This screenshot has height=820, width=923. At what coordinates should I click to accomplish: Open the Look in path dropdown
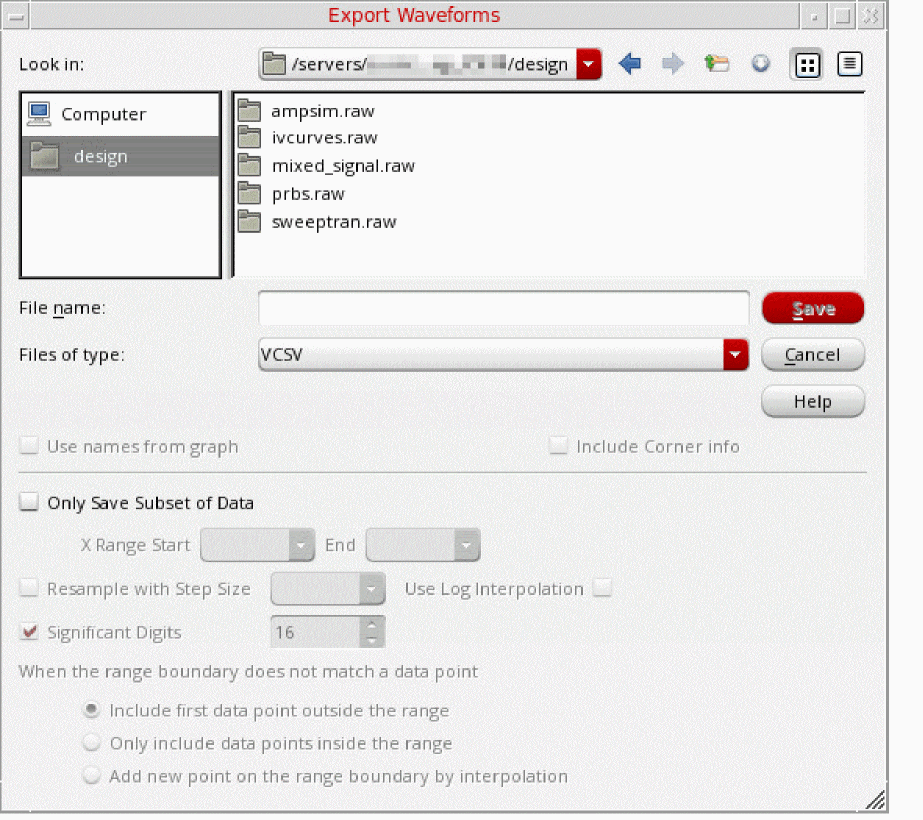tap(589, 64)
